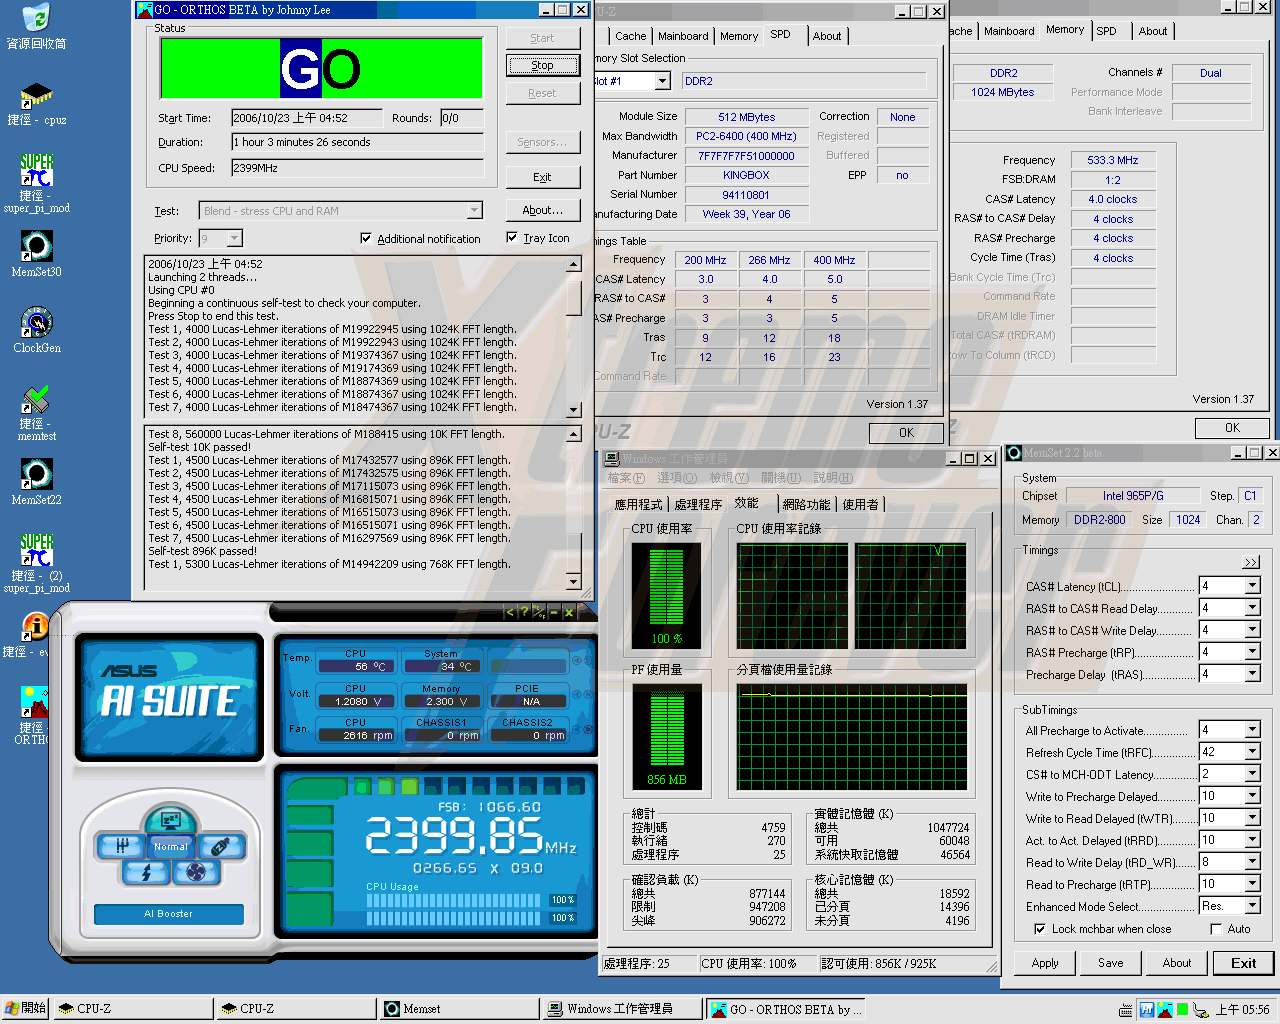Screen dimensions: 1280x1024
Task: Open CAS# Latency (tCL) dropdown in MemSet
Action: tap(1252, 586)
